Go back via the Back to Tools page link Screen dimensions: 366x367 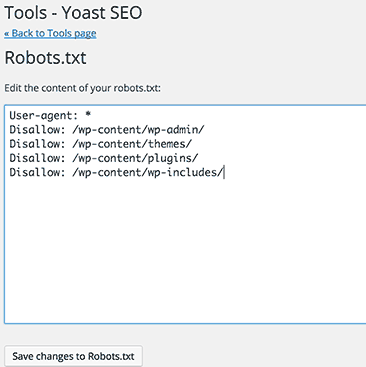coord(50,33)
